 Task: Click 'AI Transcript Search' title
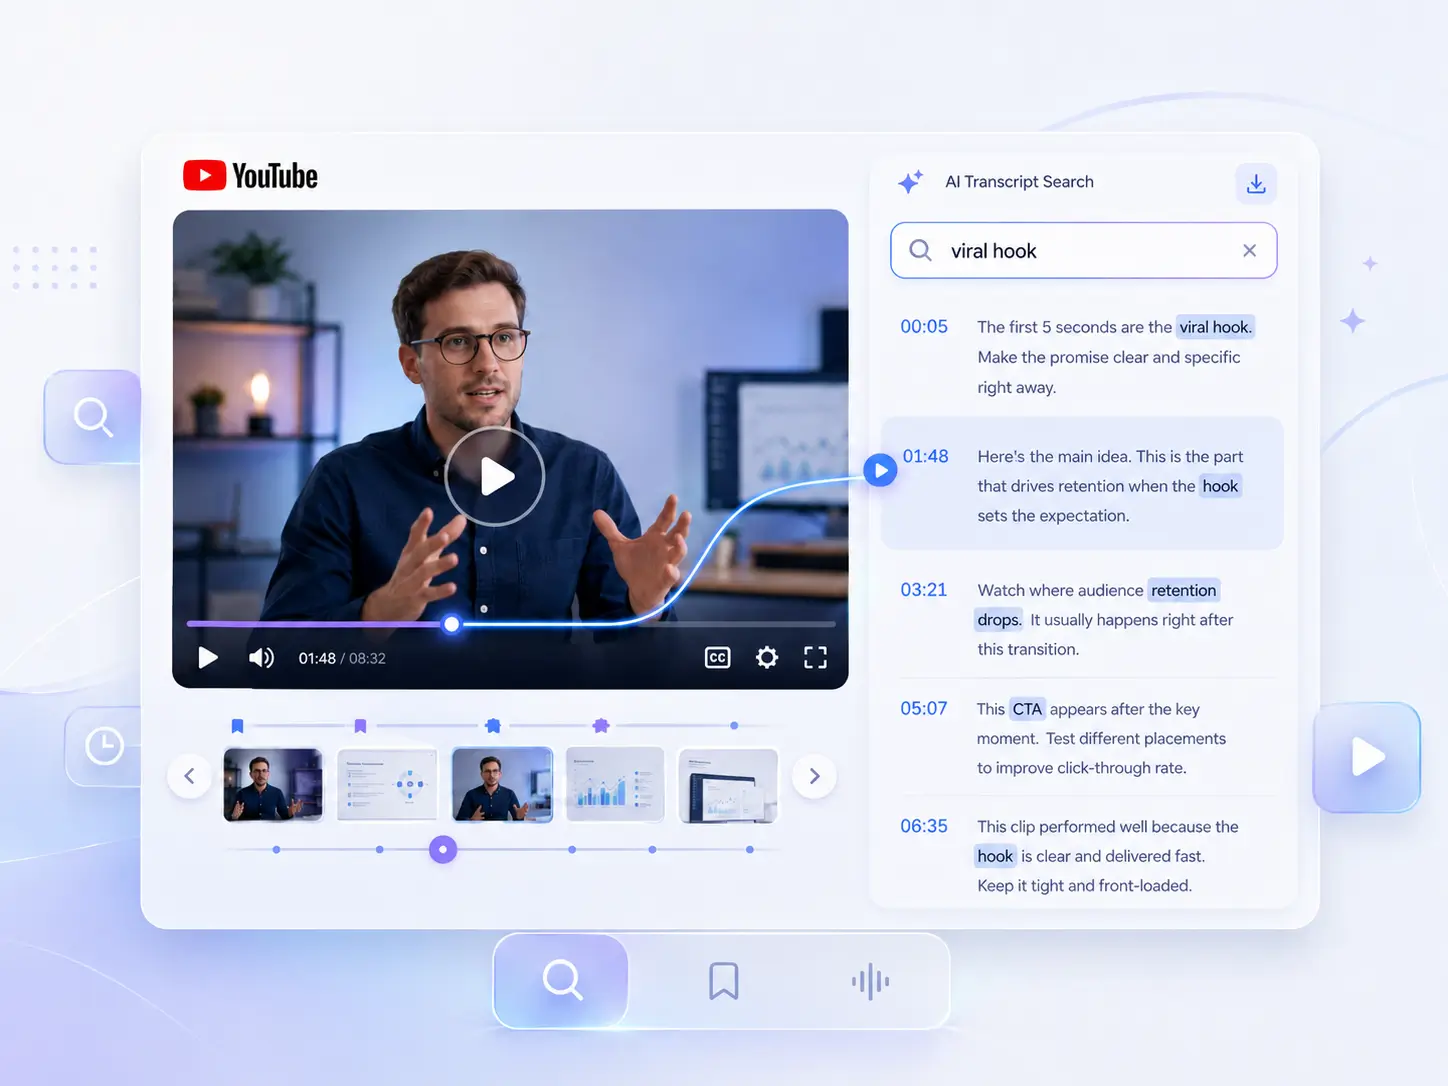(1019, 181)
